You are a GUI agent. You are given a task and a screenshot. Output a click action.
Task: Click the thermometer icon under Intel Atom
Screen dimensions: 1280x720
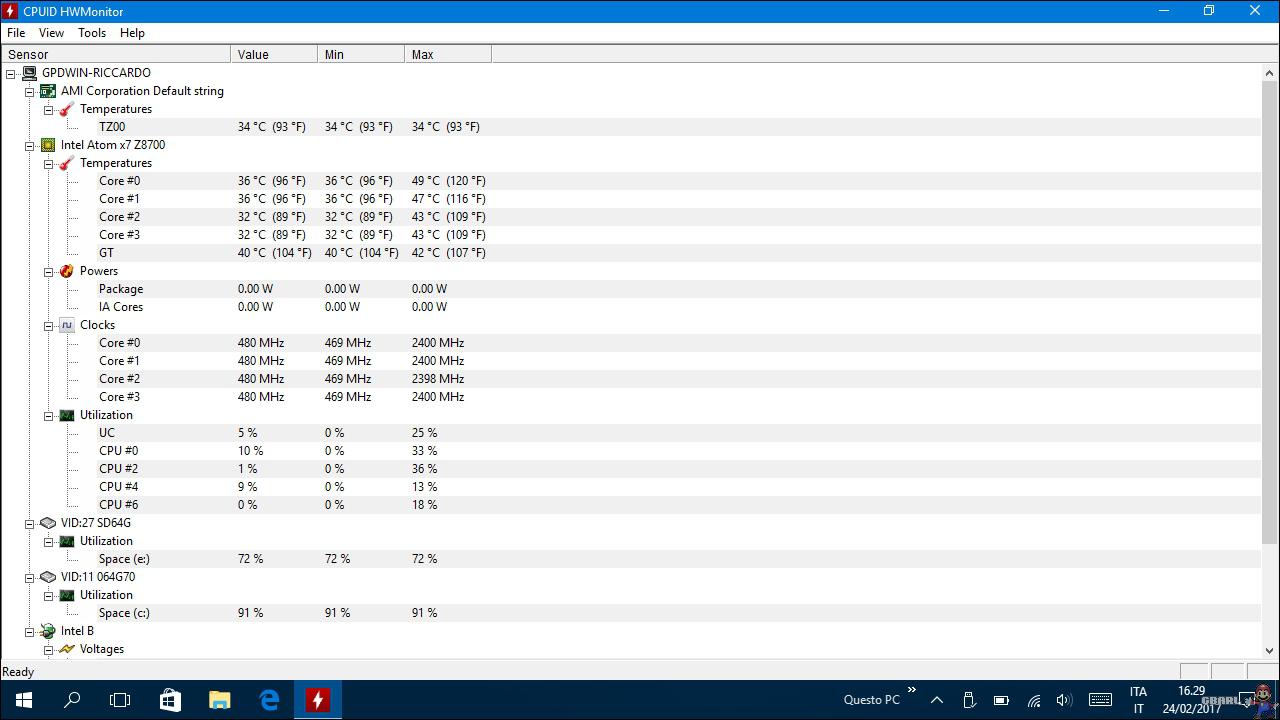tap(66, 163)
